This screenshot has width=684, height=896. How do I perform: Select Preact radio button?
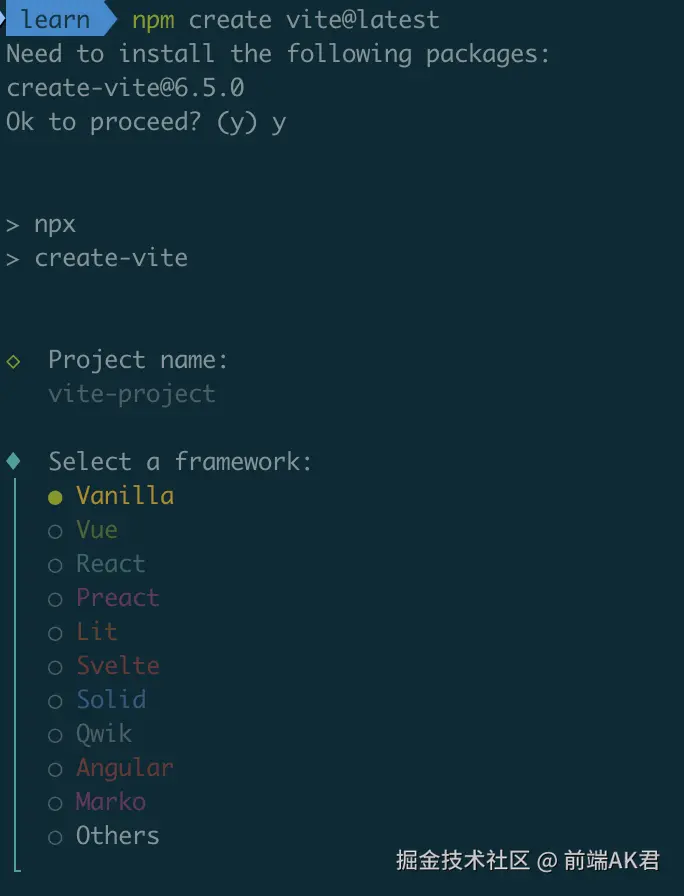(x=55, y=599)
